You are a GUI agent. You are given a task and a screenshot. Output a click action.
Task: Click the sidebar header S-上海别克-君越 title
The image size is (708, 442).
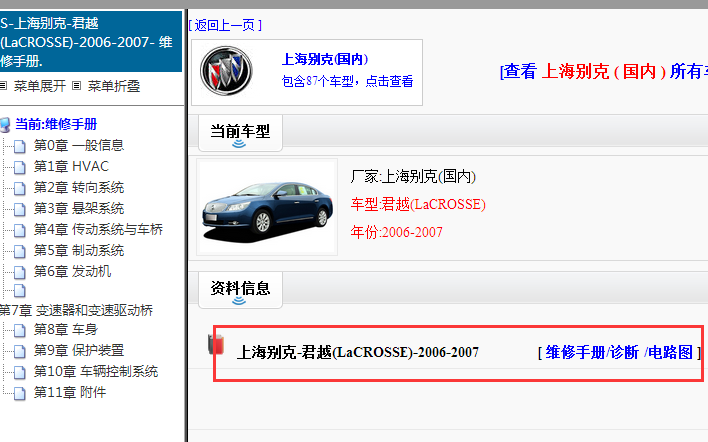coord(91,42)
